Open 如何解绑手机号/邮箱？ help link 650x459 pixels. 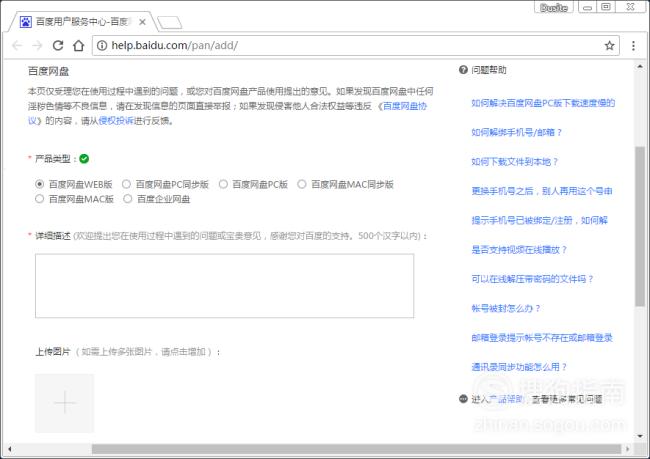point(517,132)
